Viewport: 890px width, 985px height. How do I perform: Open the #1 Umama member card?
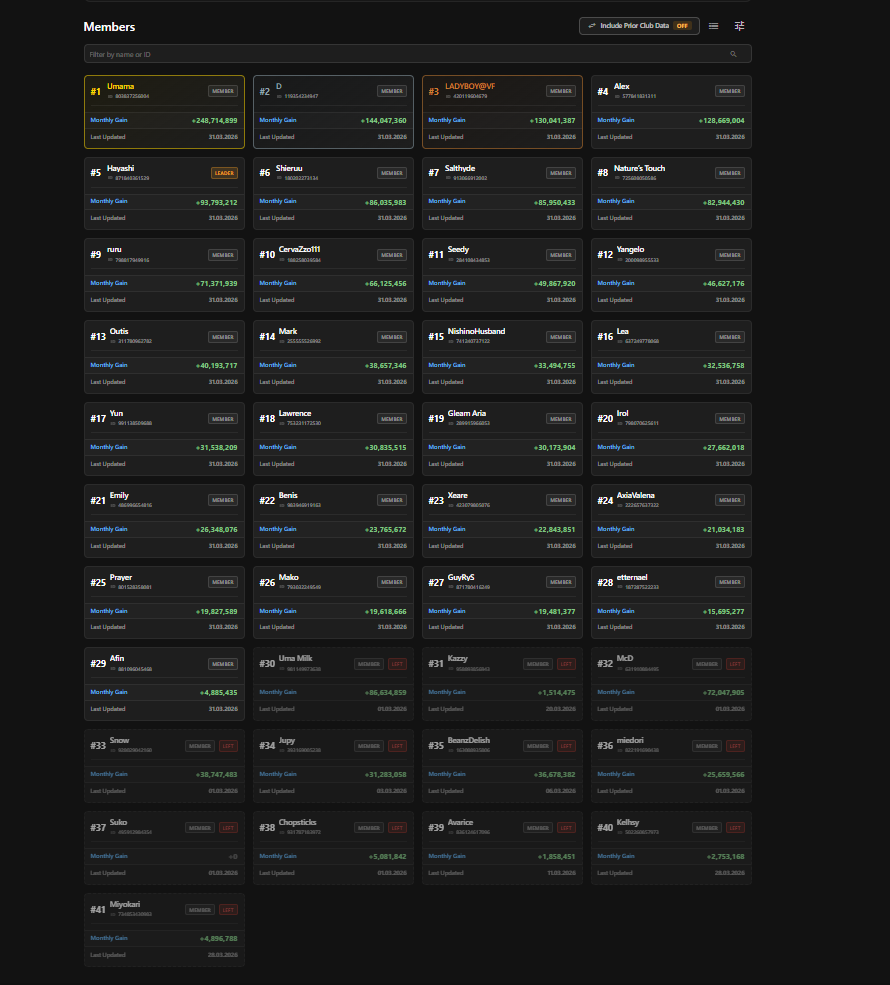(165, 112)
